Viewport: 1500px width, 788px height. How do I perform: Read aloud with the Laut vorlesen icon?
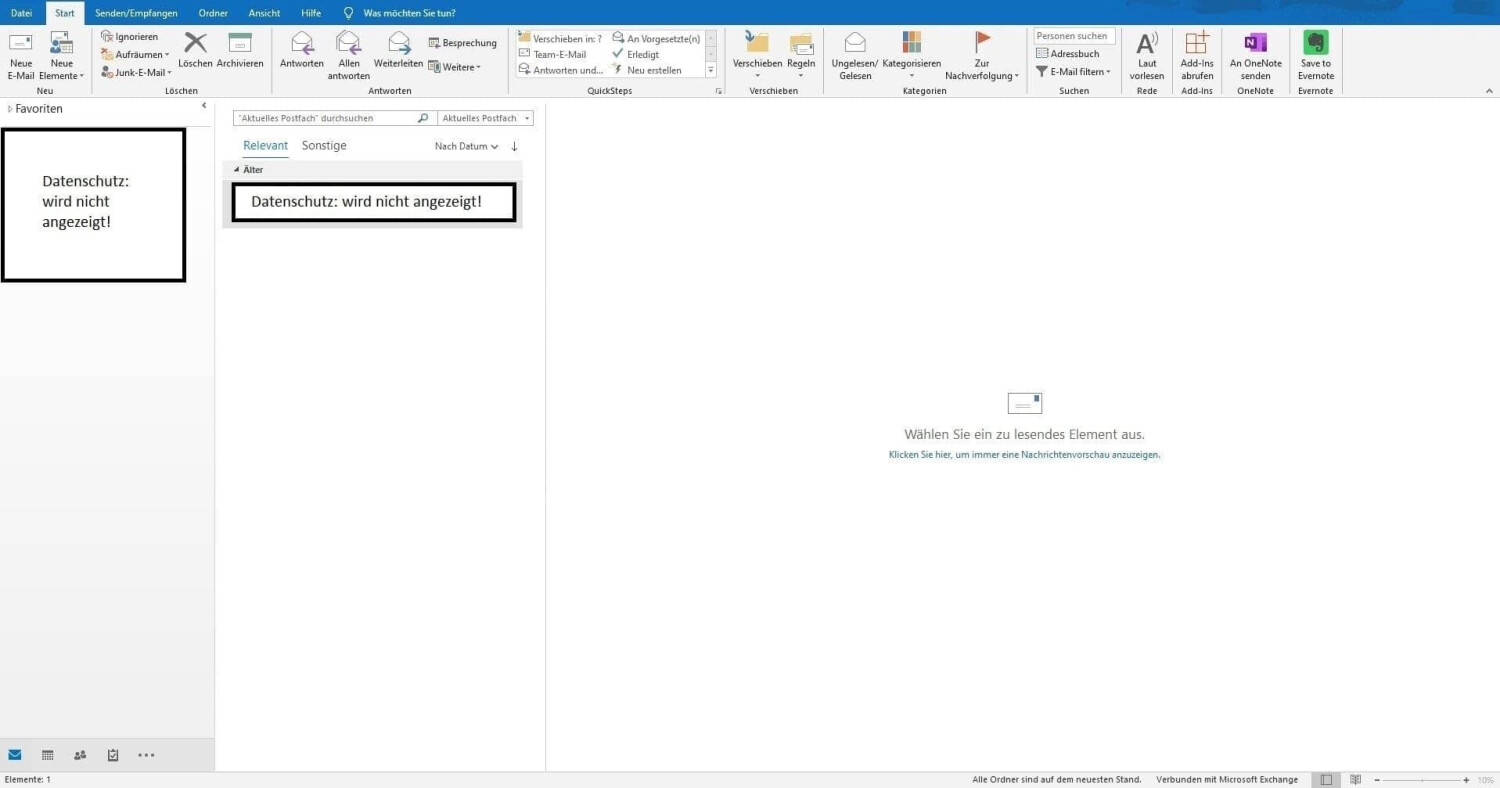click(1147, 44)
